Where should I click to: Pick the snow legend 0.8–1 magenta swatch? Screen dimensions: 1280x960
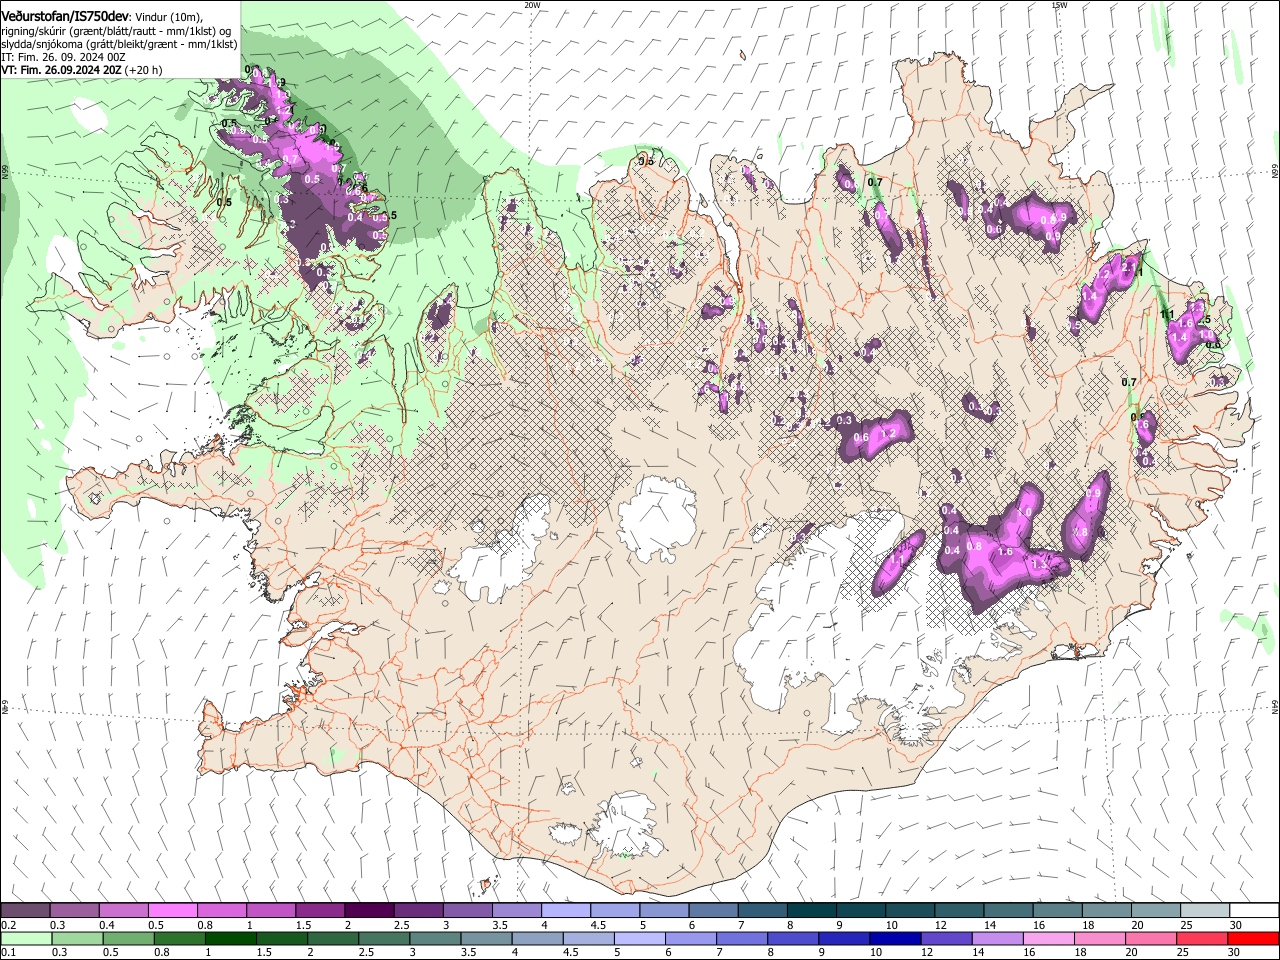pos(221,911)
